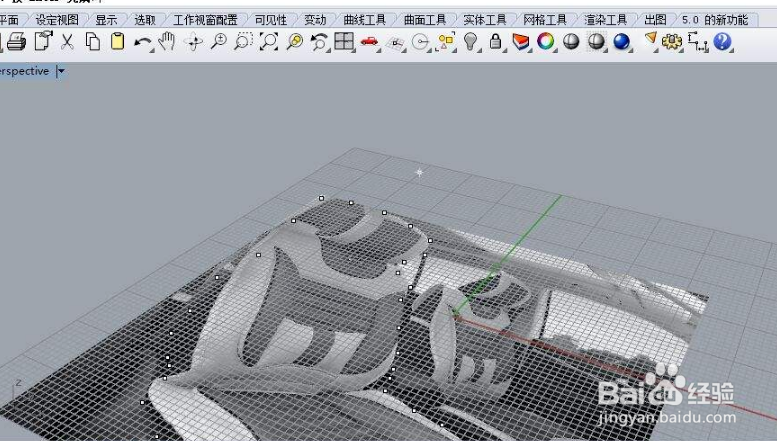Open Options with the gear icon

(672, 42)
